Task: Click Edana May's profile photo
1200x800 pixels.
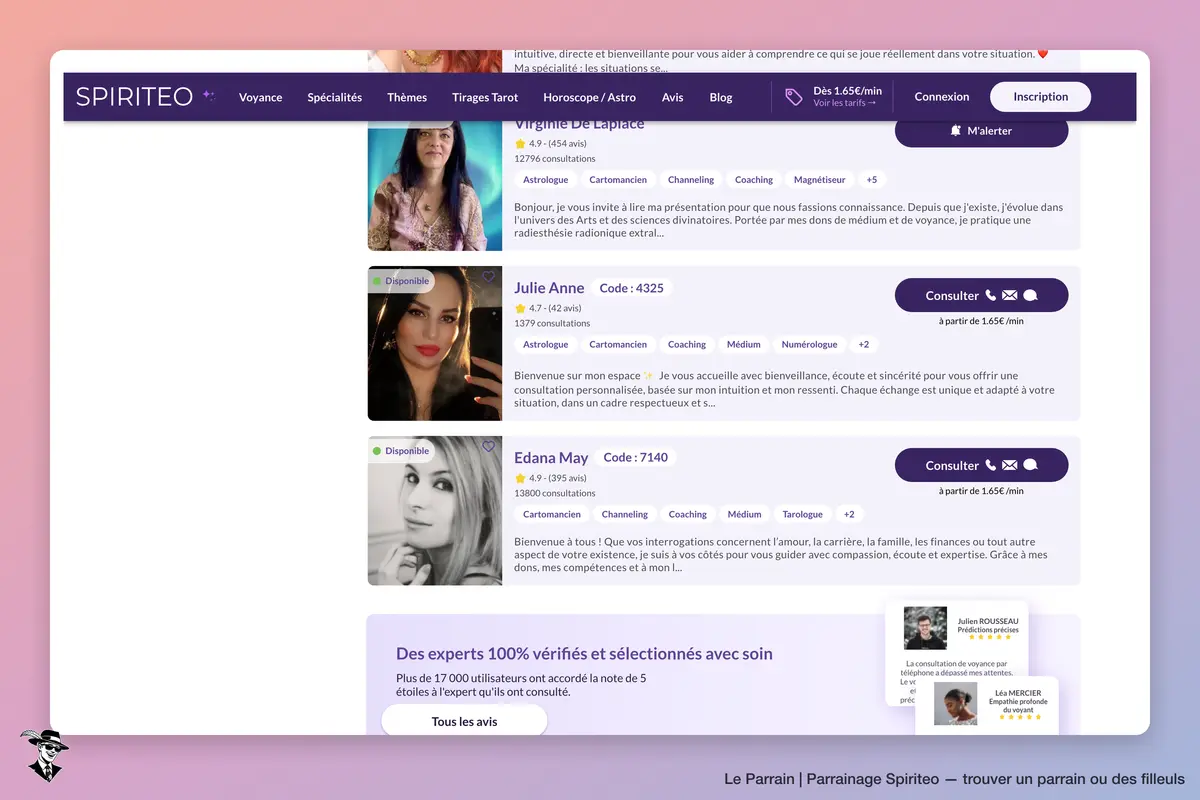Action: pos(435,510)
